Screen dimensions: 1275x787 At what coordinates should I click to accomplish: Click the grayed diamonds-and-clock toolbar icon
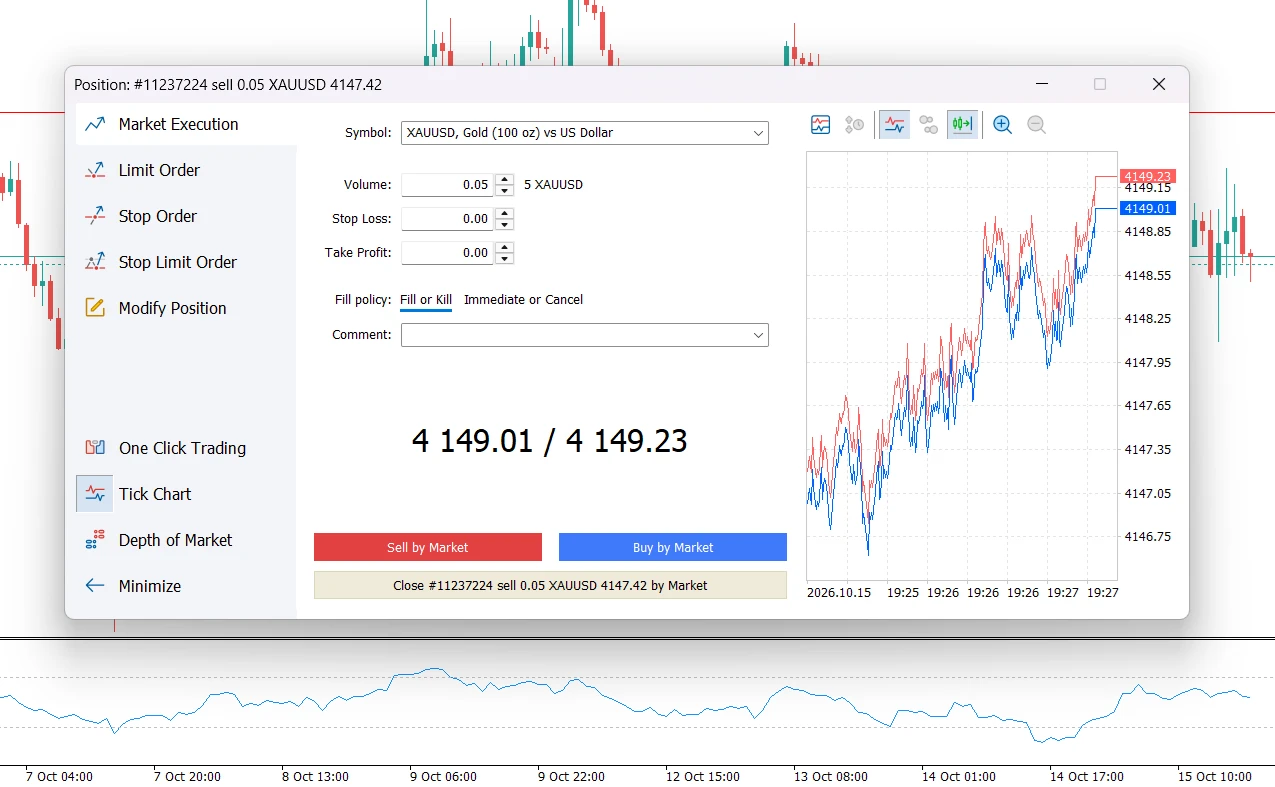click(x=854, y=125)
